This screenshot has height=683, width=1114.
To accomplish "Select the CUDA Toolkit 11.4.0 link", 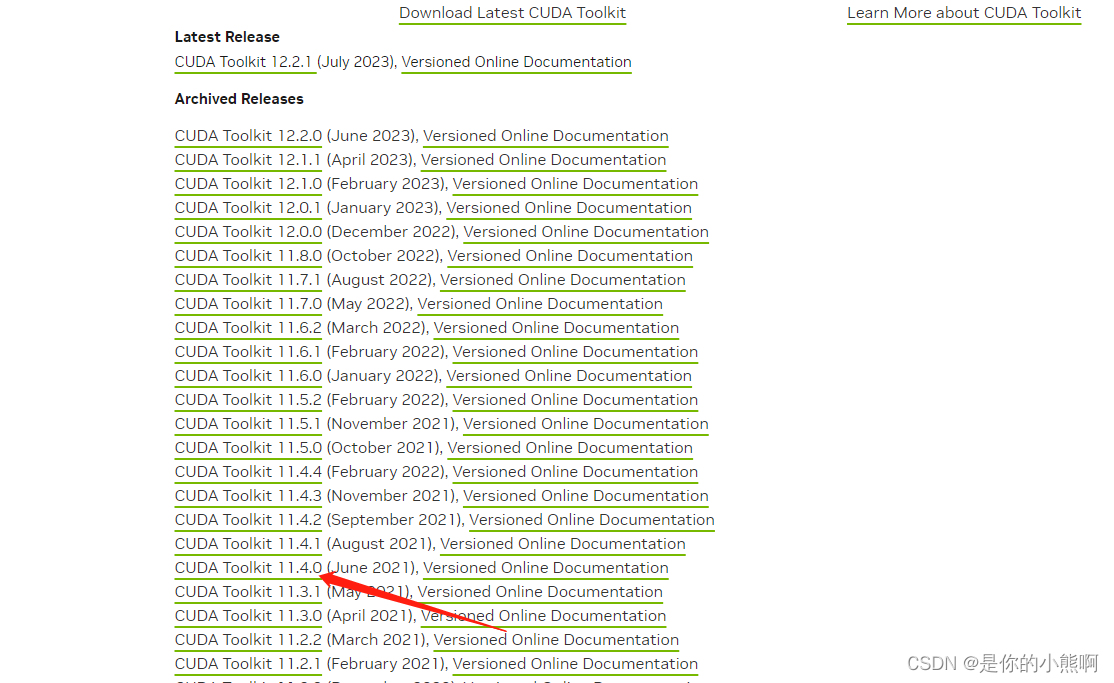I will coord(248,568).
